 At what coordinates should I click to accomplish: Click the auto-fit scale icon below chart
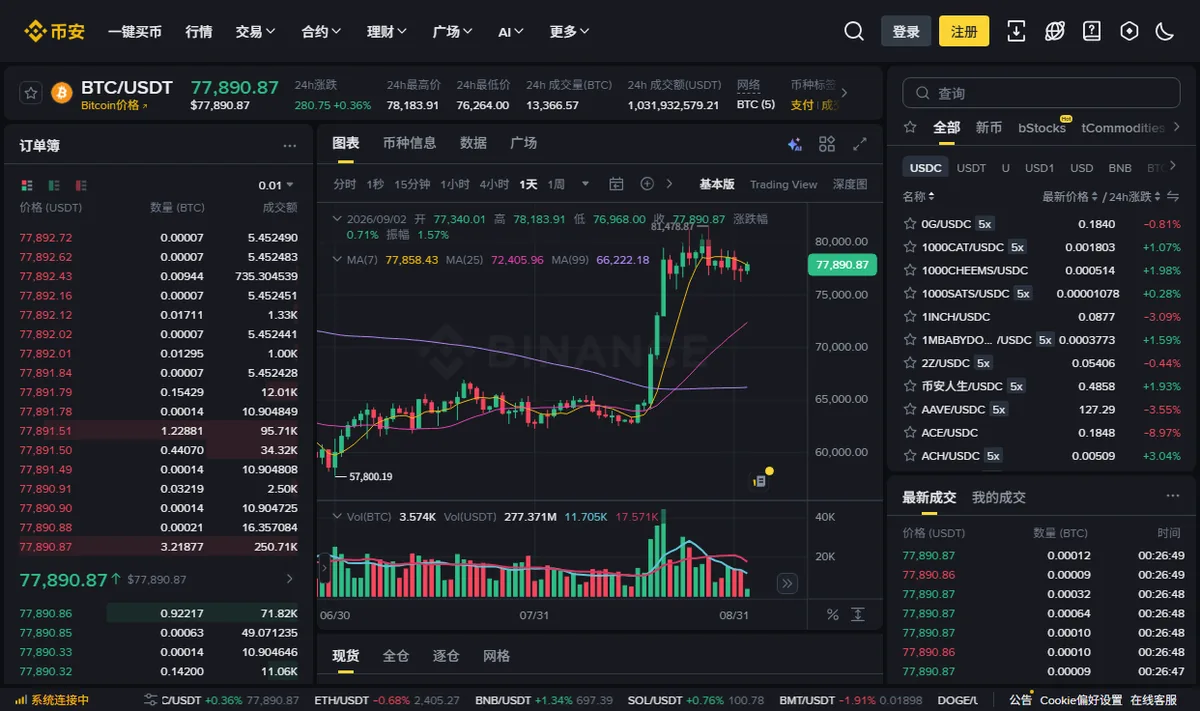858,615
